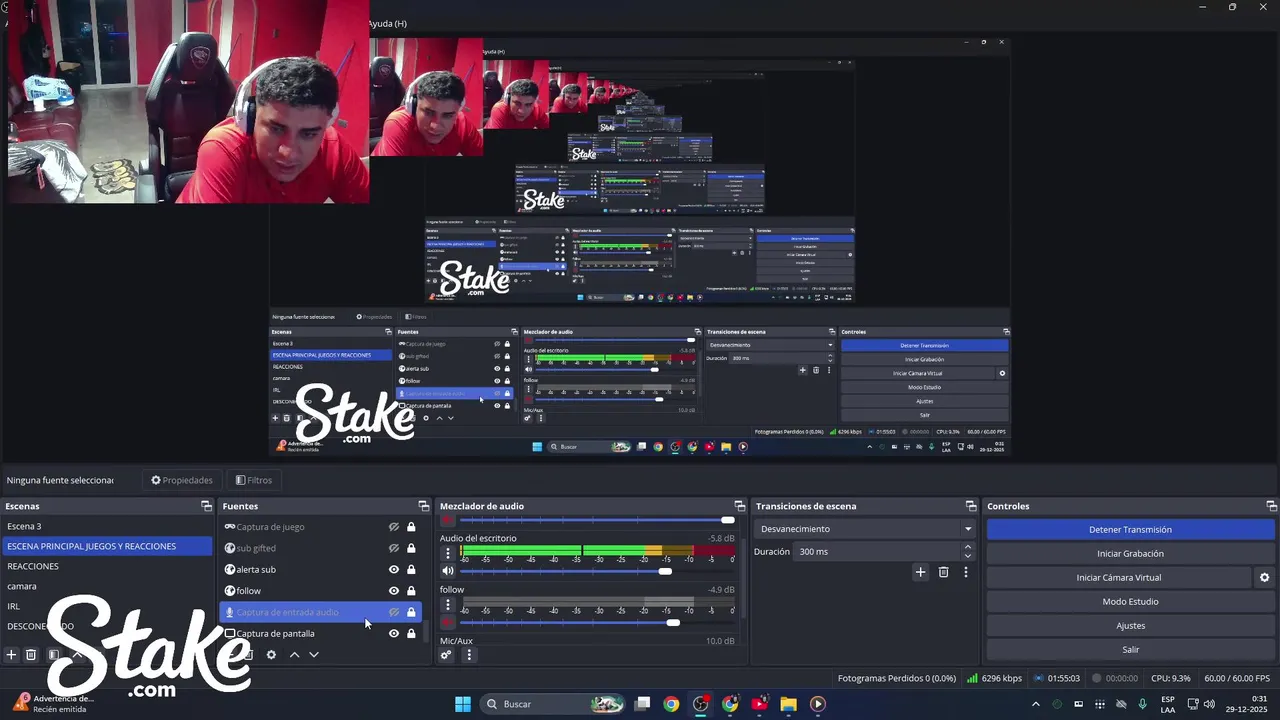Open audio mixer three-dot menu at bottom
Screen dimensions: 1280x720
coord(469,655)
